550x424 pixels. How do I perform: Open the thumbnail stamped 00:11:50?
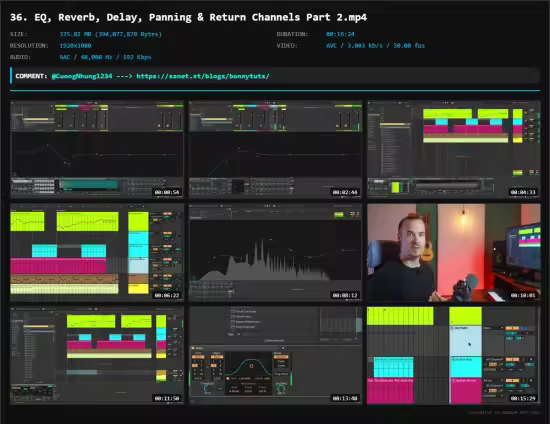click(97, 356)
